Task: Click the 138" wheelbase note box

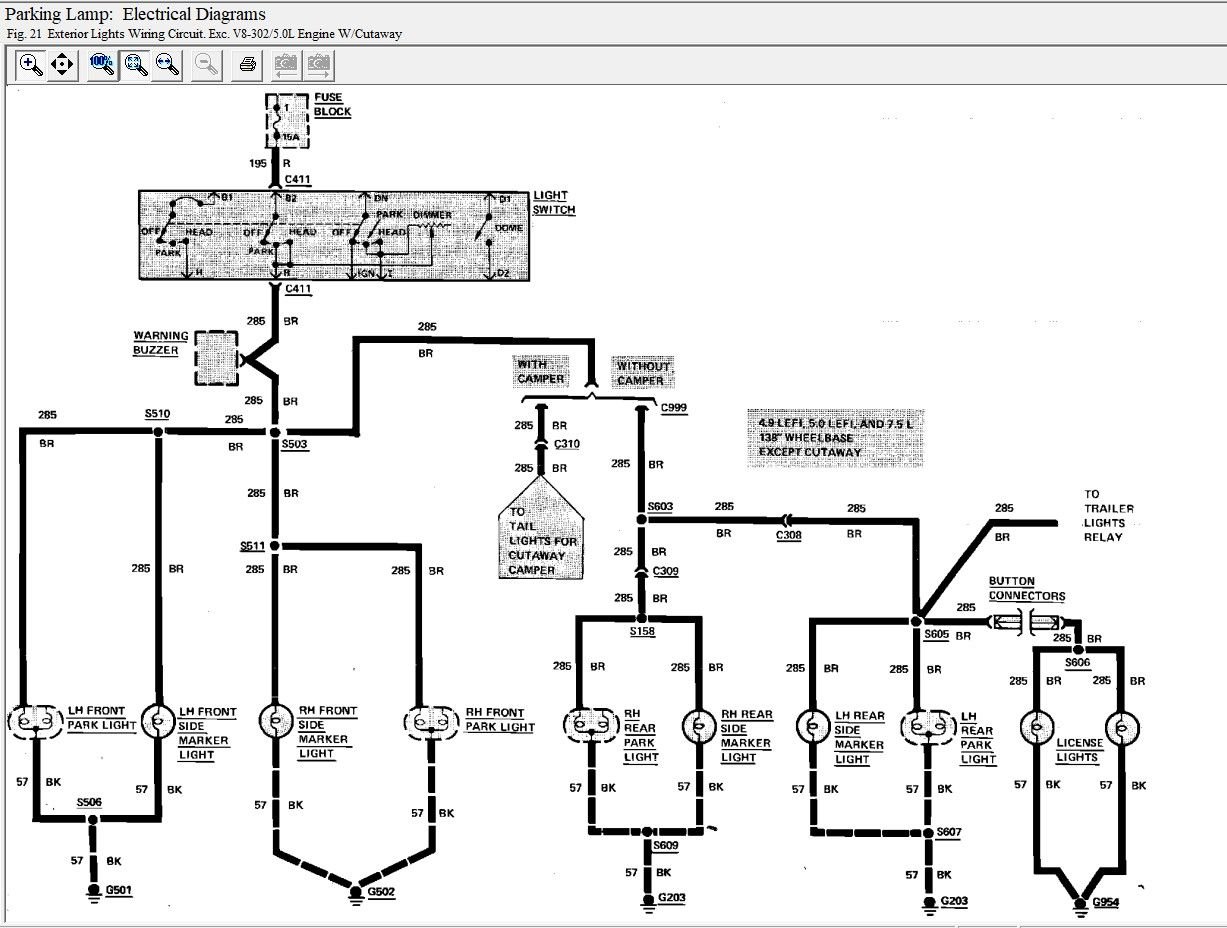Action: [x=835, y=438]
